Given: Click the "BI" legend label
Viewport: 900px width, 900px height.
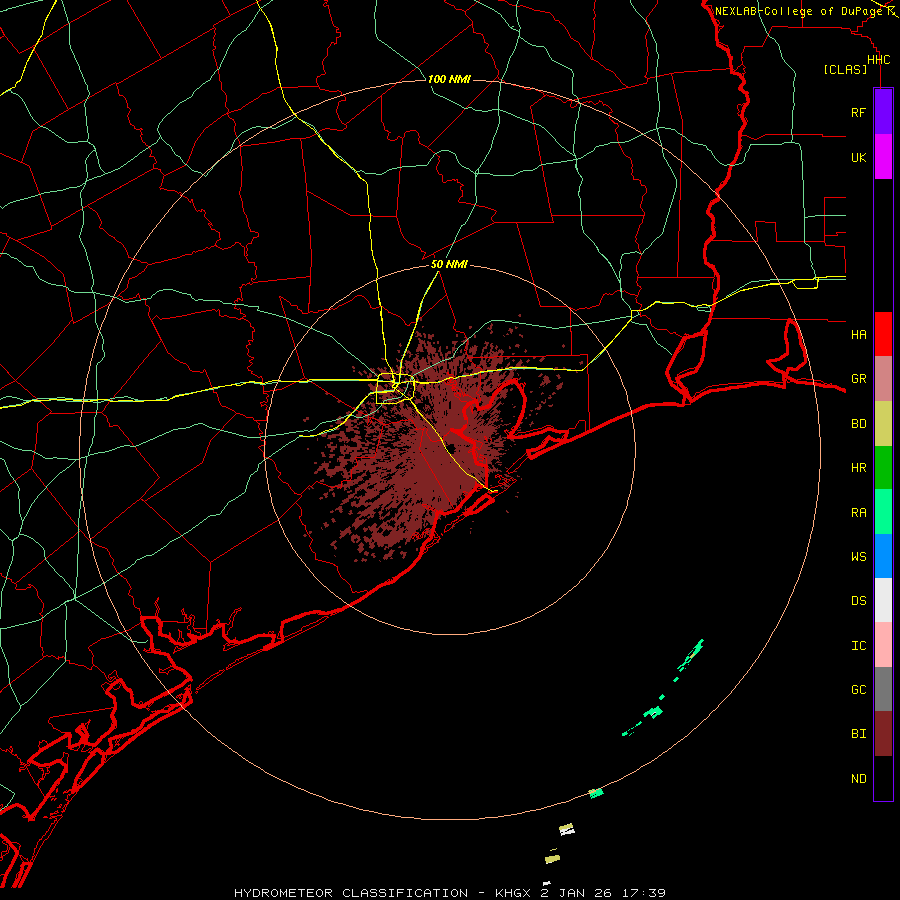Looking at the screenshot, I should point(859,734).
